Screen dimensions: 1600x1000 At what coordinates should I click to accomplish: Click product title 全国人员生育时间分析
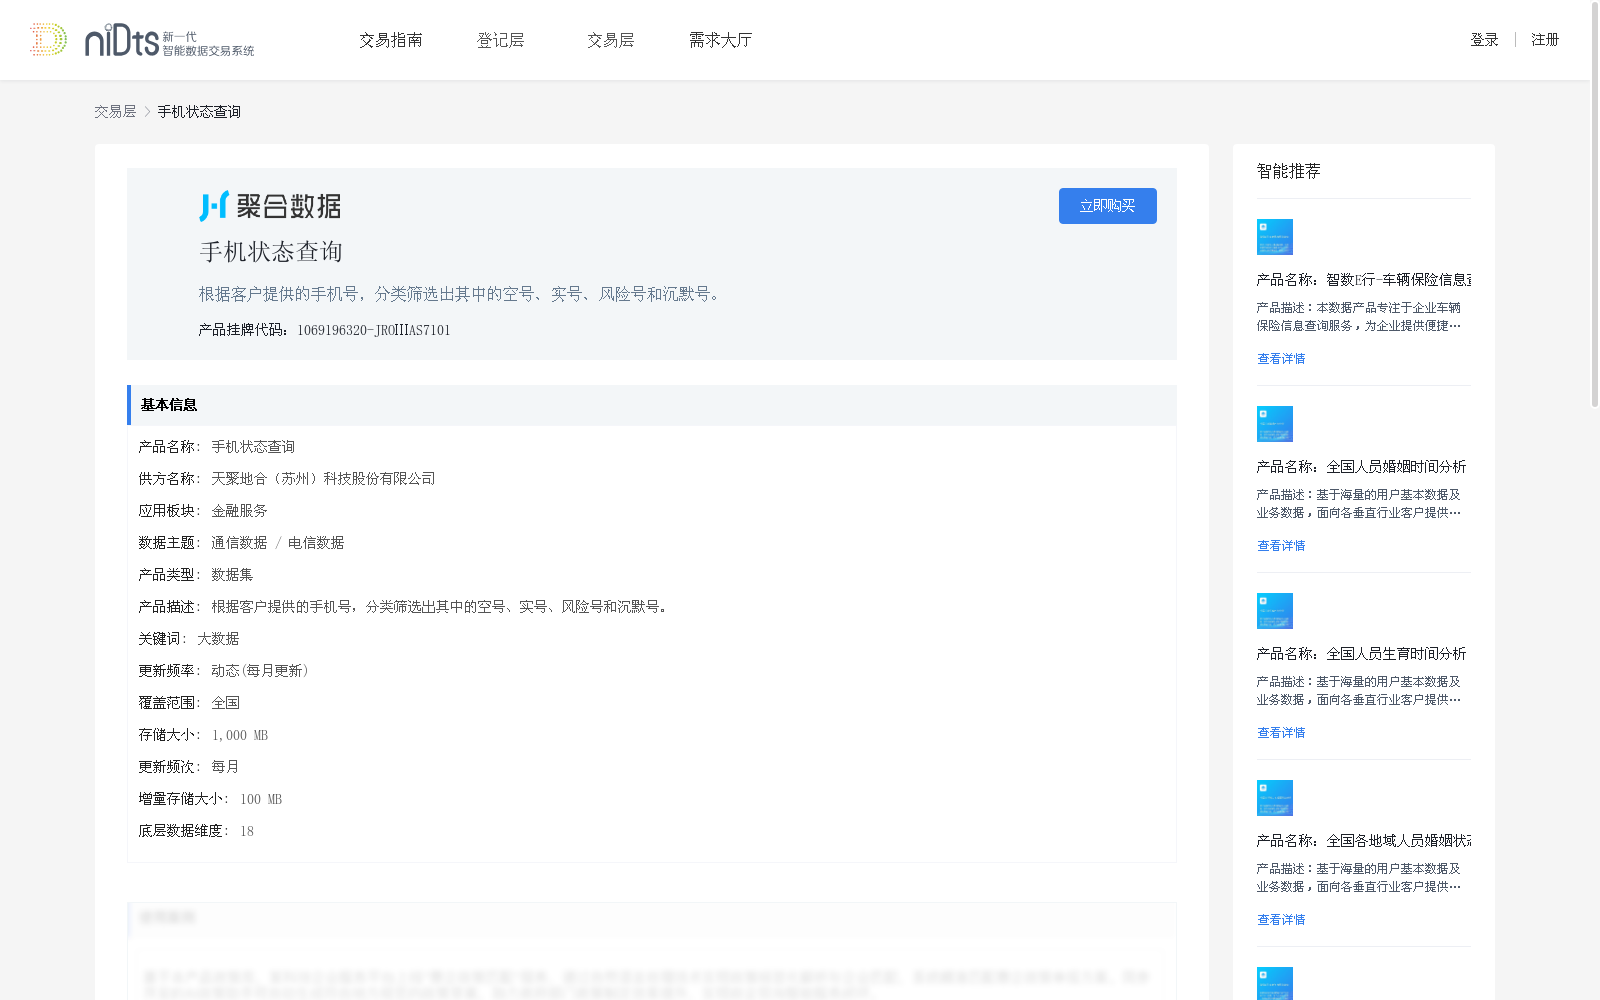(1362, 654)
